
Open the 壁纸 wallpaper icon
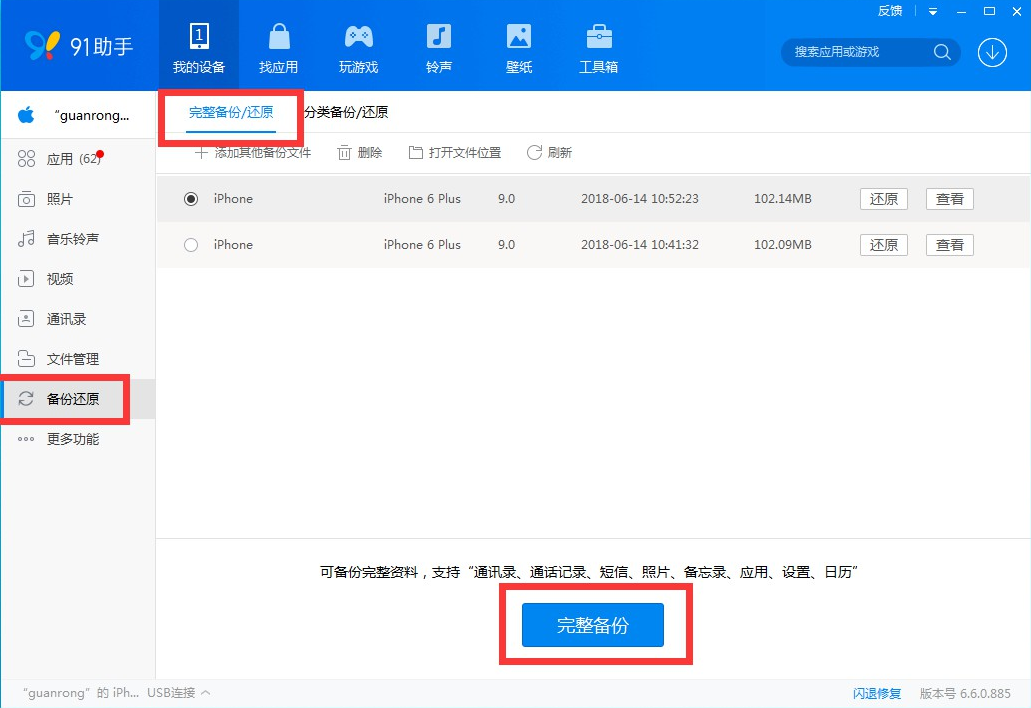(x=518, y=38)
